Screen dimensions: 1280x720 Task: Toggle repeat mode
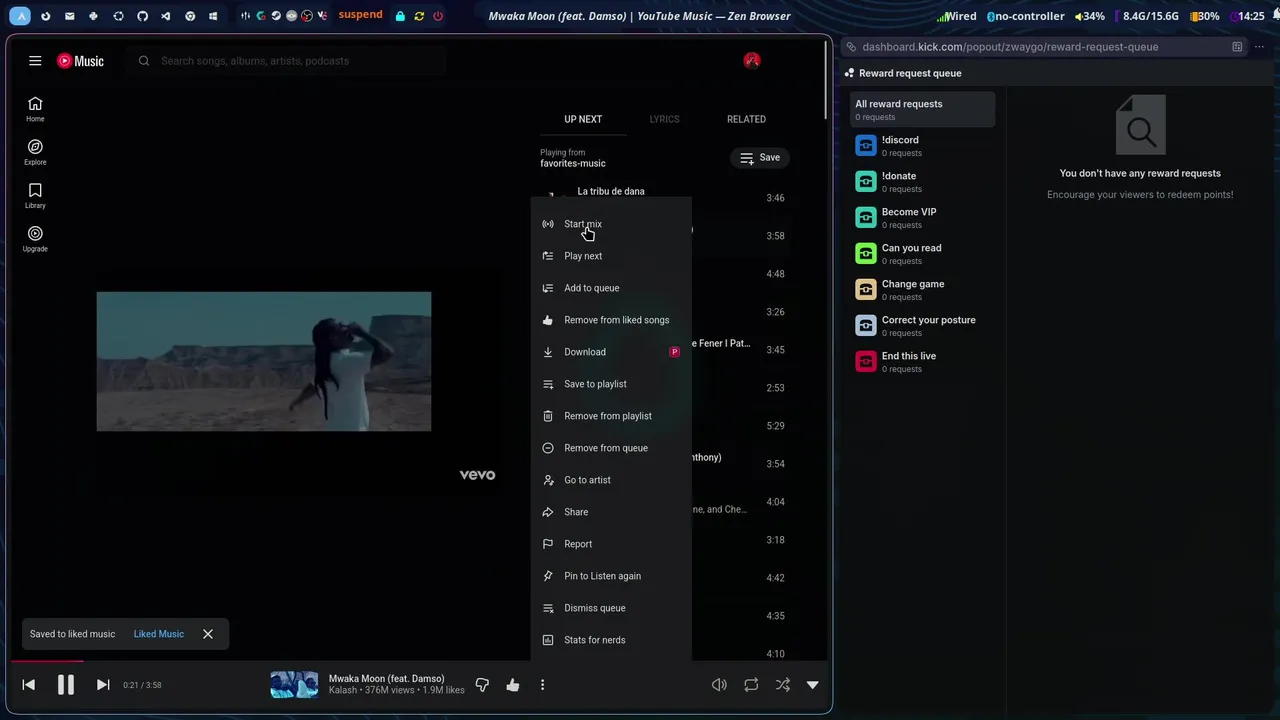[x=751, y=685]
